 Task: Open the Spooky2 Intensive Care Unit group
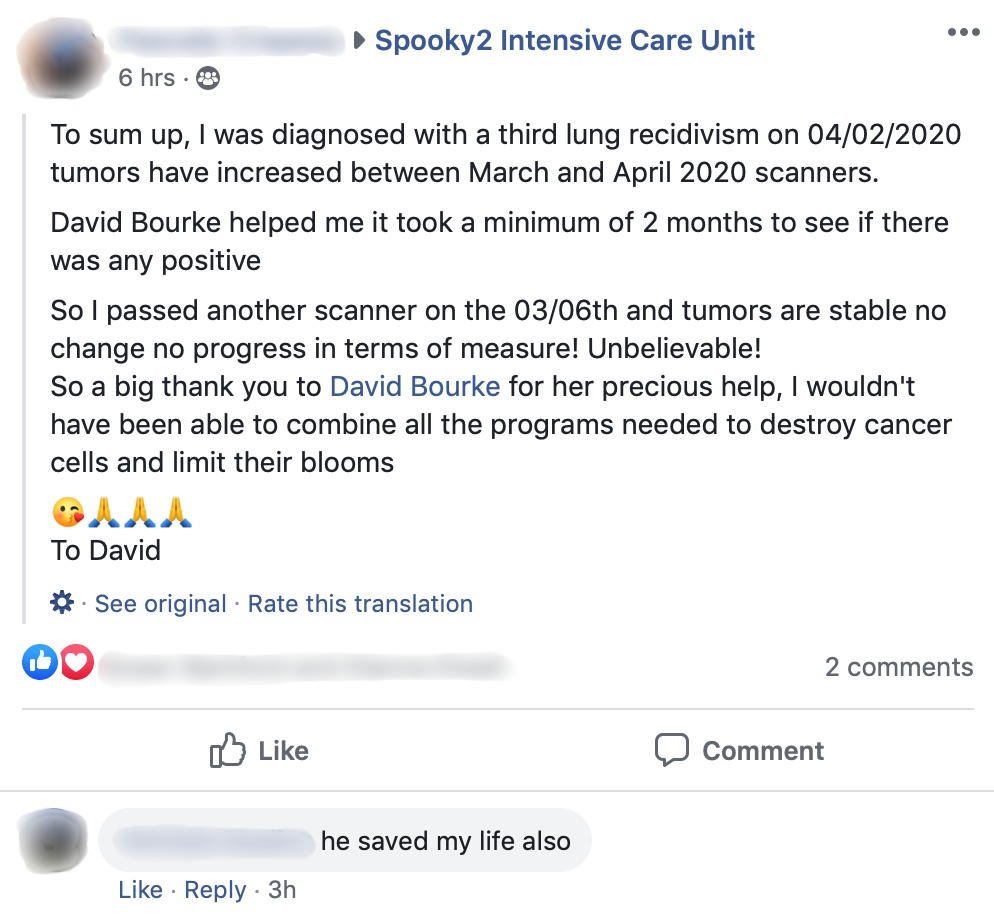565,41
